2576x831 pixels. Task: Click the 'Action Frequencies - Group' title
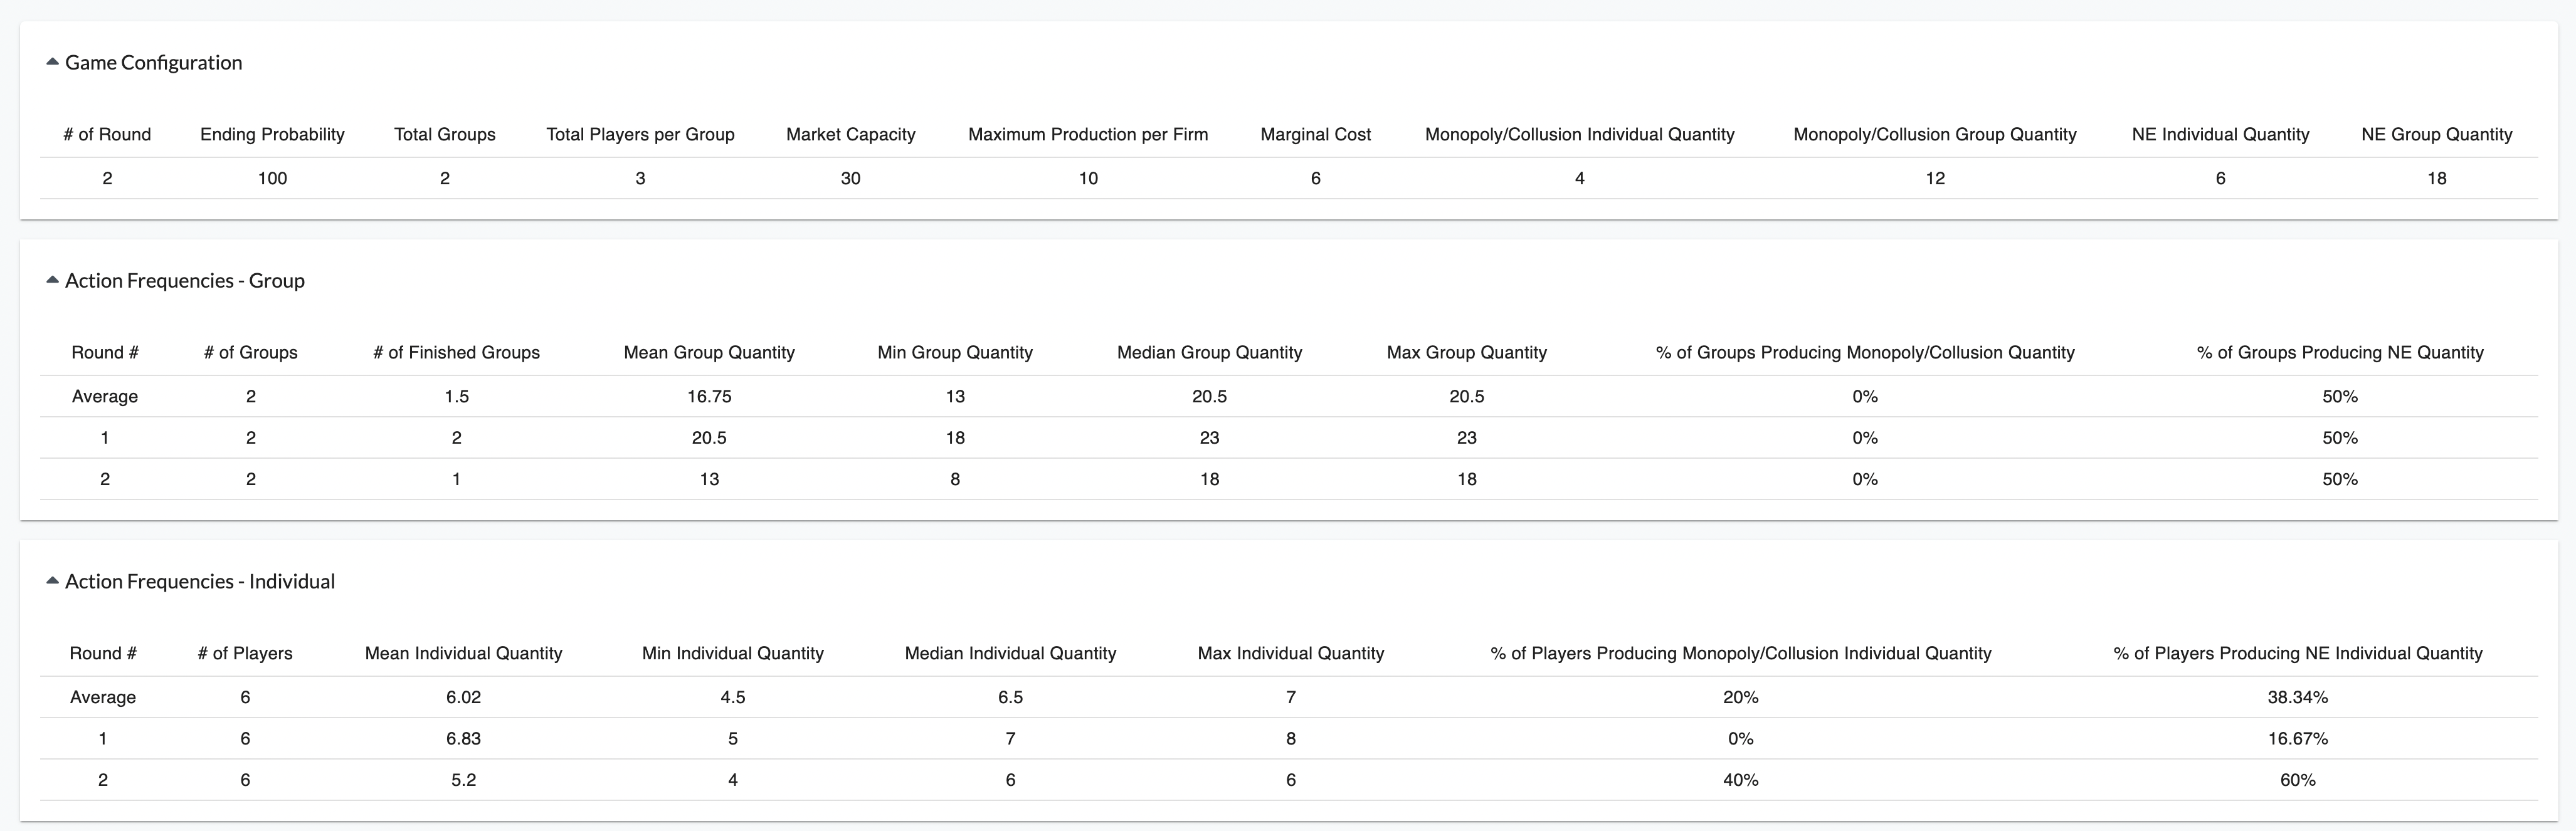pyautogui.click(x=185, y=280)
